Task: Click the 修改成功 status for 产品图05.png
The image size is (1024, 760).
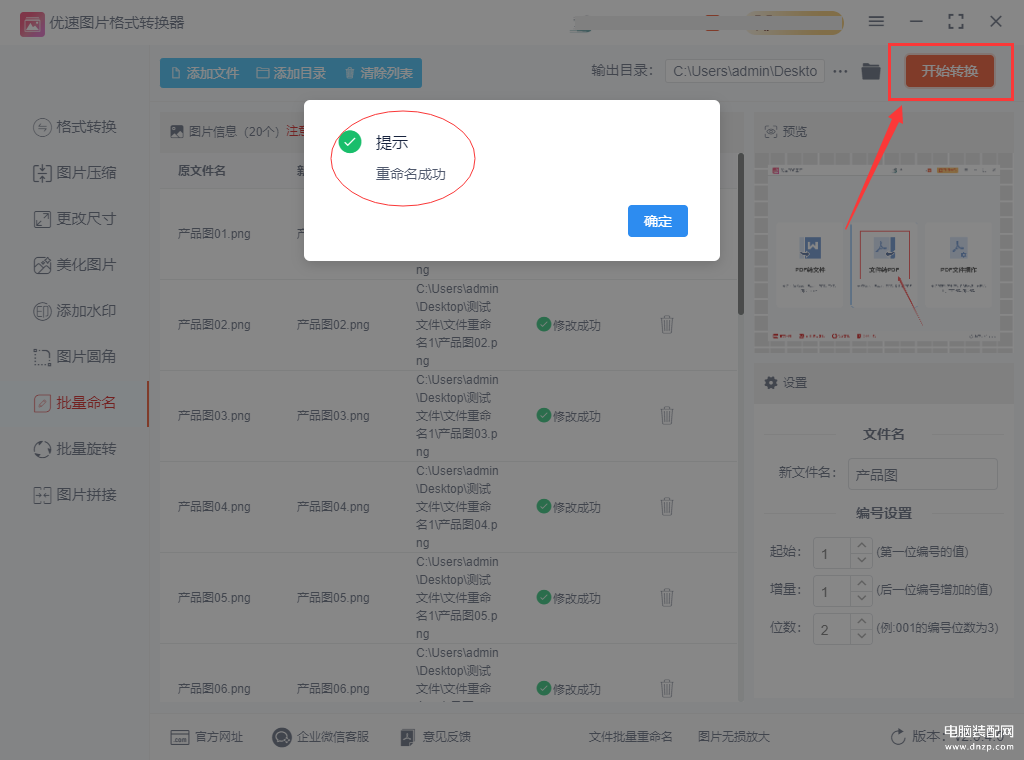Action: (569, 598)
